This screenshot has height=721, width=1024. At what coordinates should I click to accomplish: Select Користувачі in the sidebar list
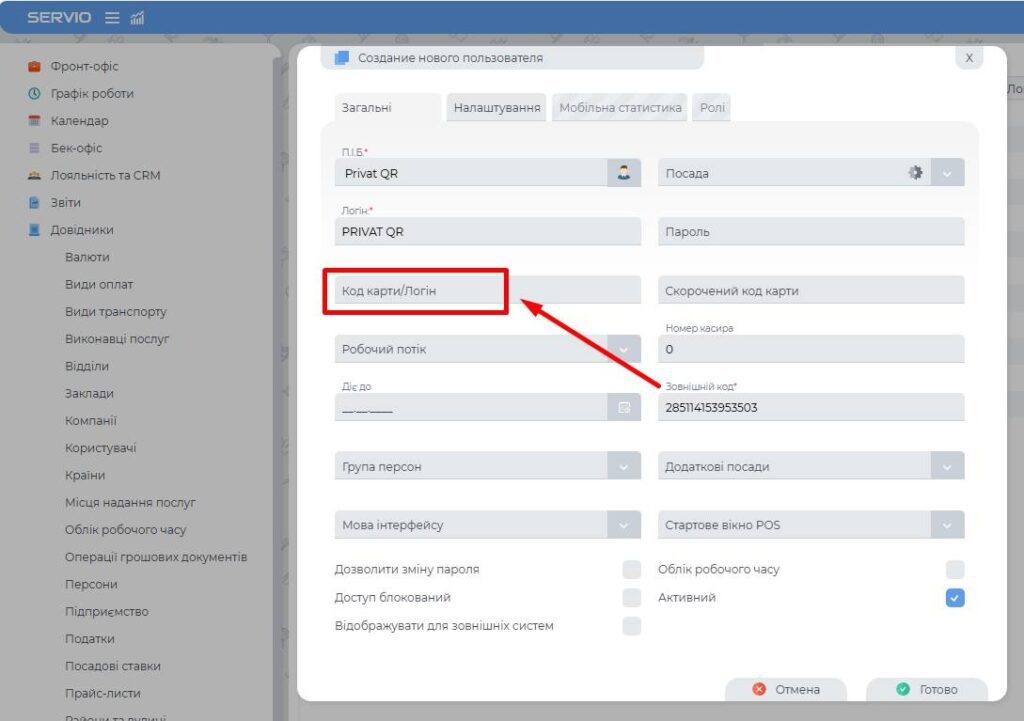pos(101,448)
